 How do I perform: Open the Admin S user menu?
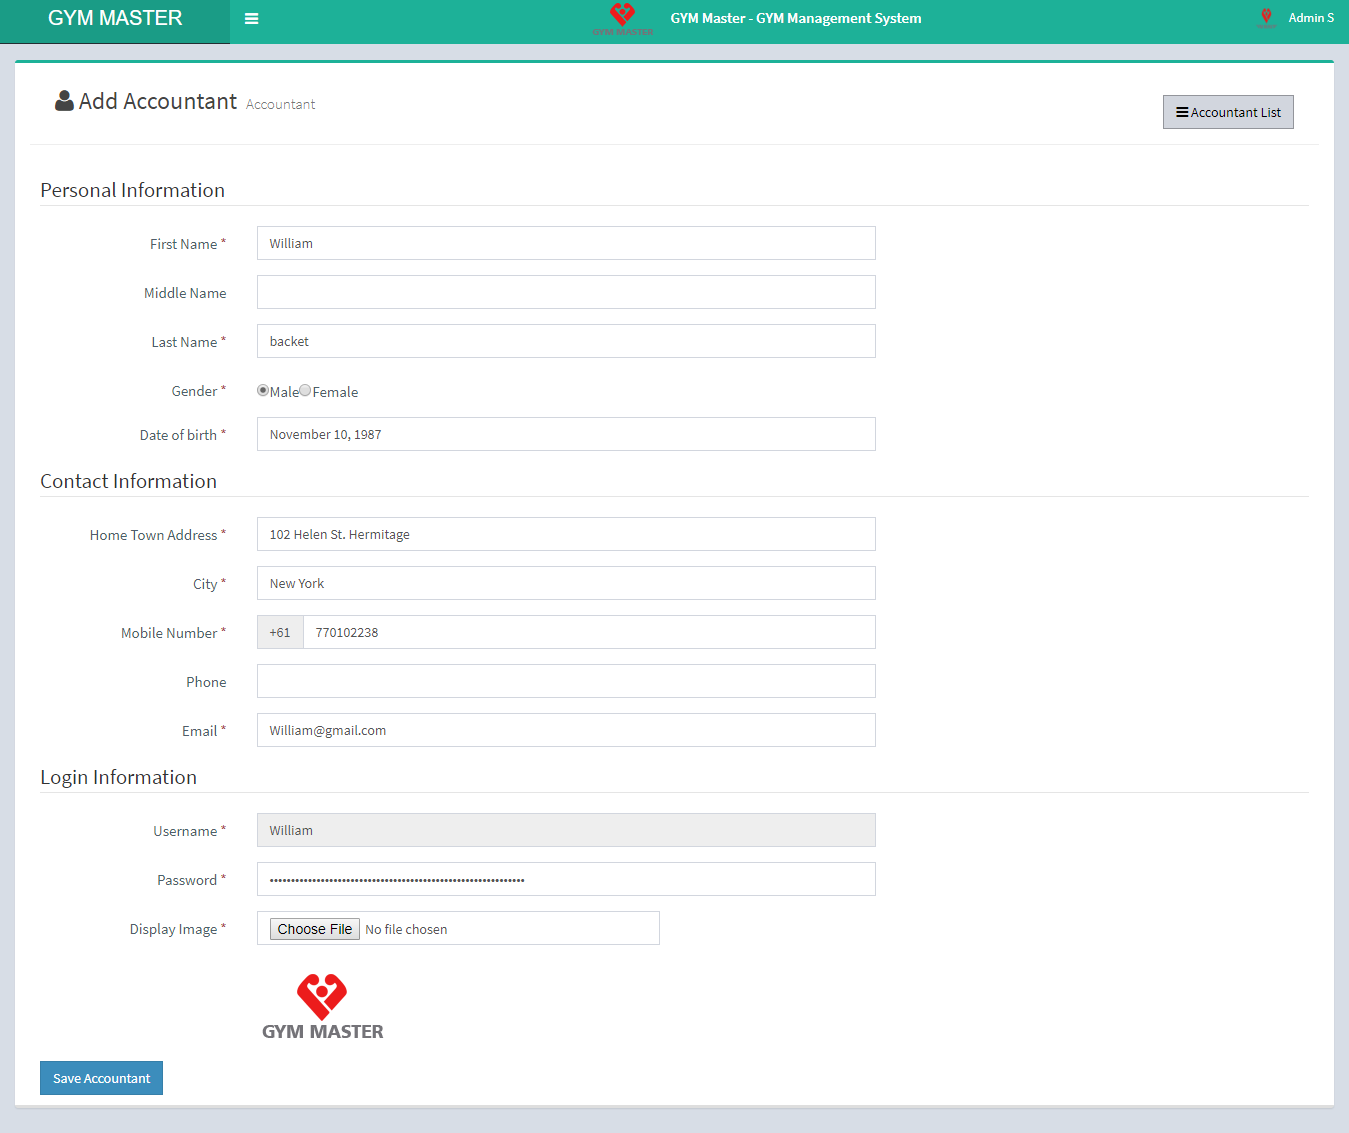coord(1310,18)
